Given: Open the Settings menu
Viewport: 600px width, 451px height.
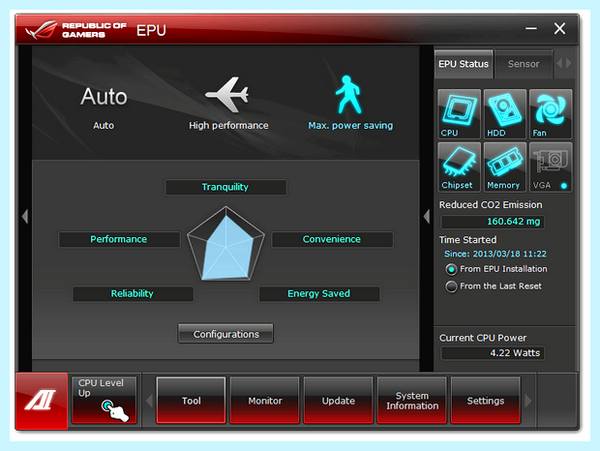Looking at the screenshot, I should click(486, 400).
